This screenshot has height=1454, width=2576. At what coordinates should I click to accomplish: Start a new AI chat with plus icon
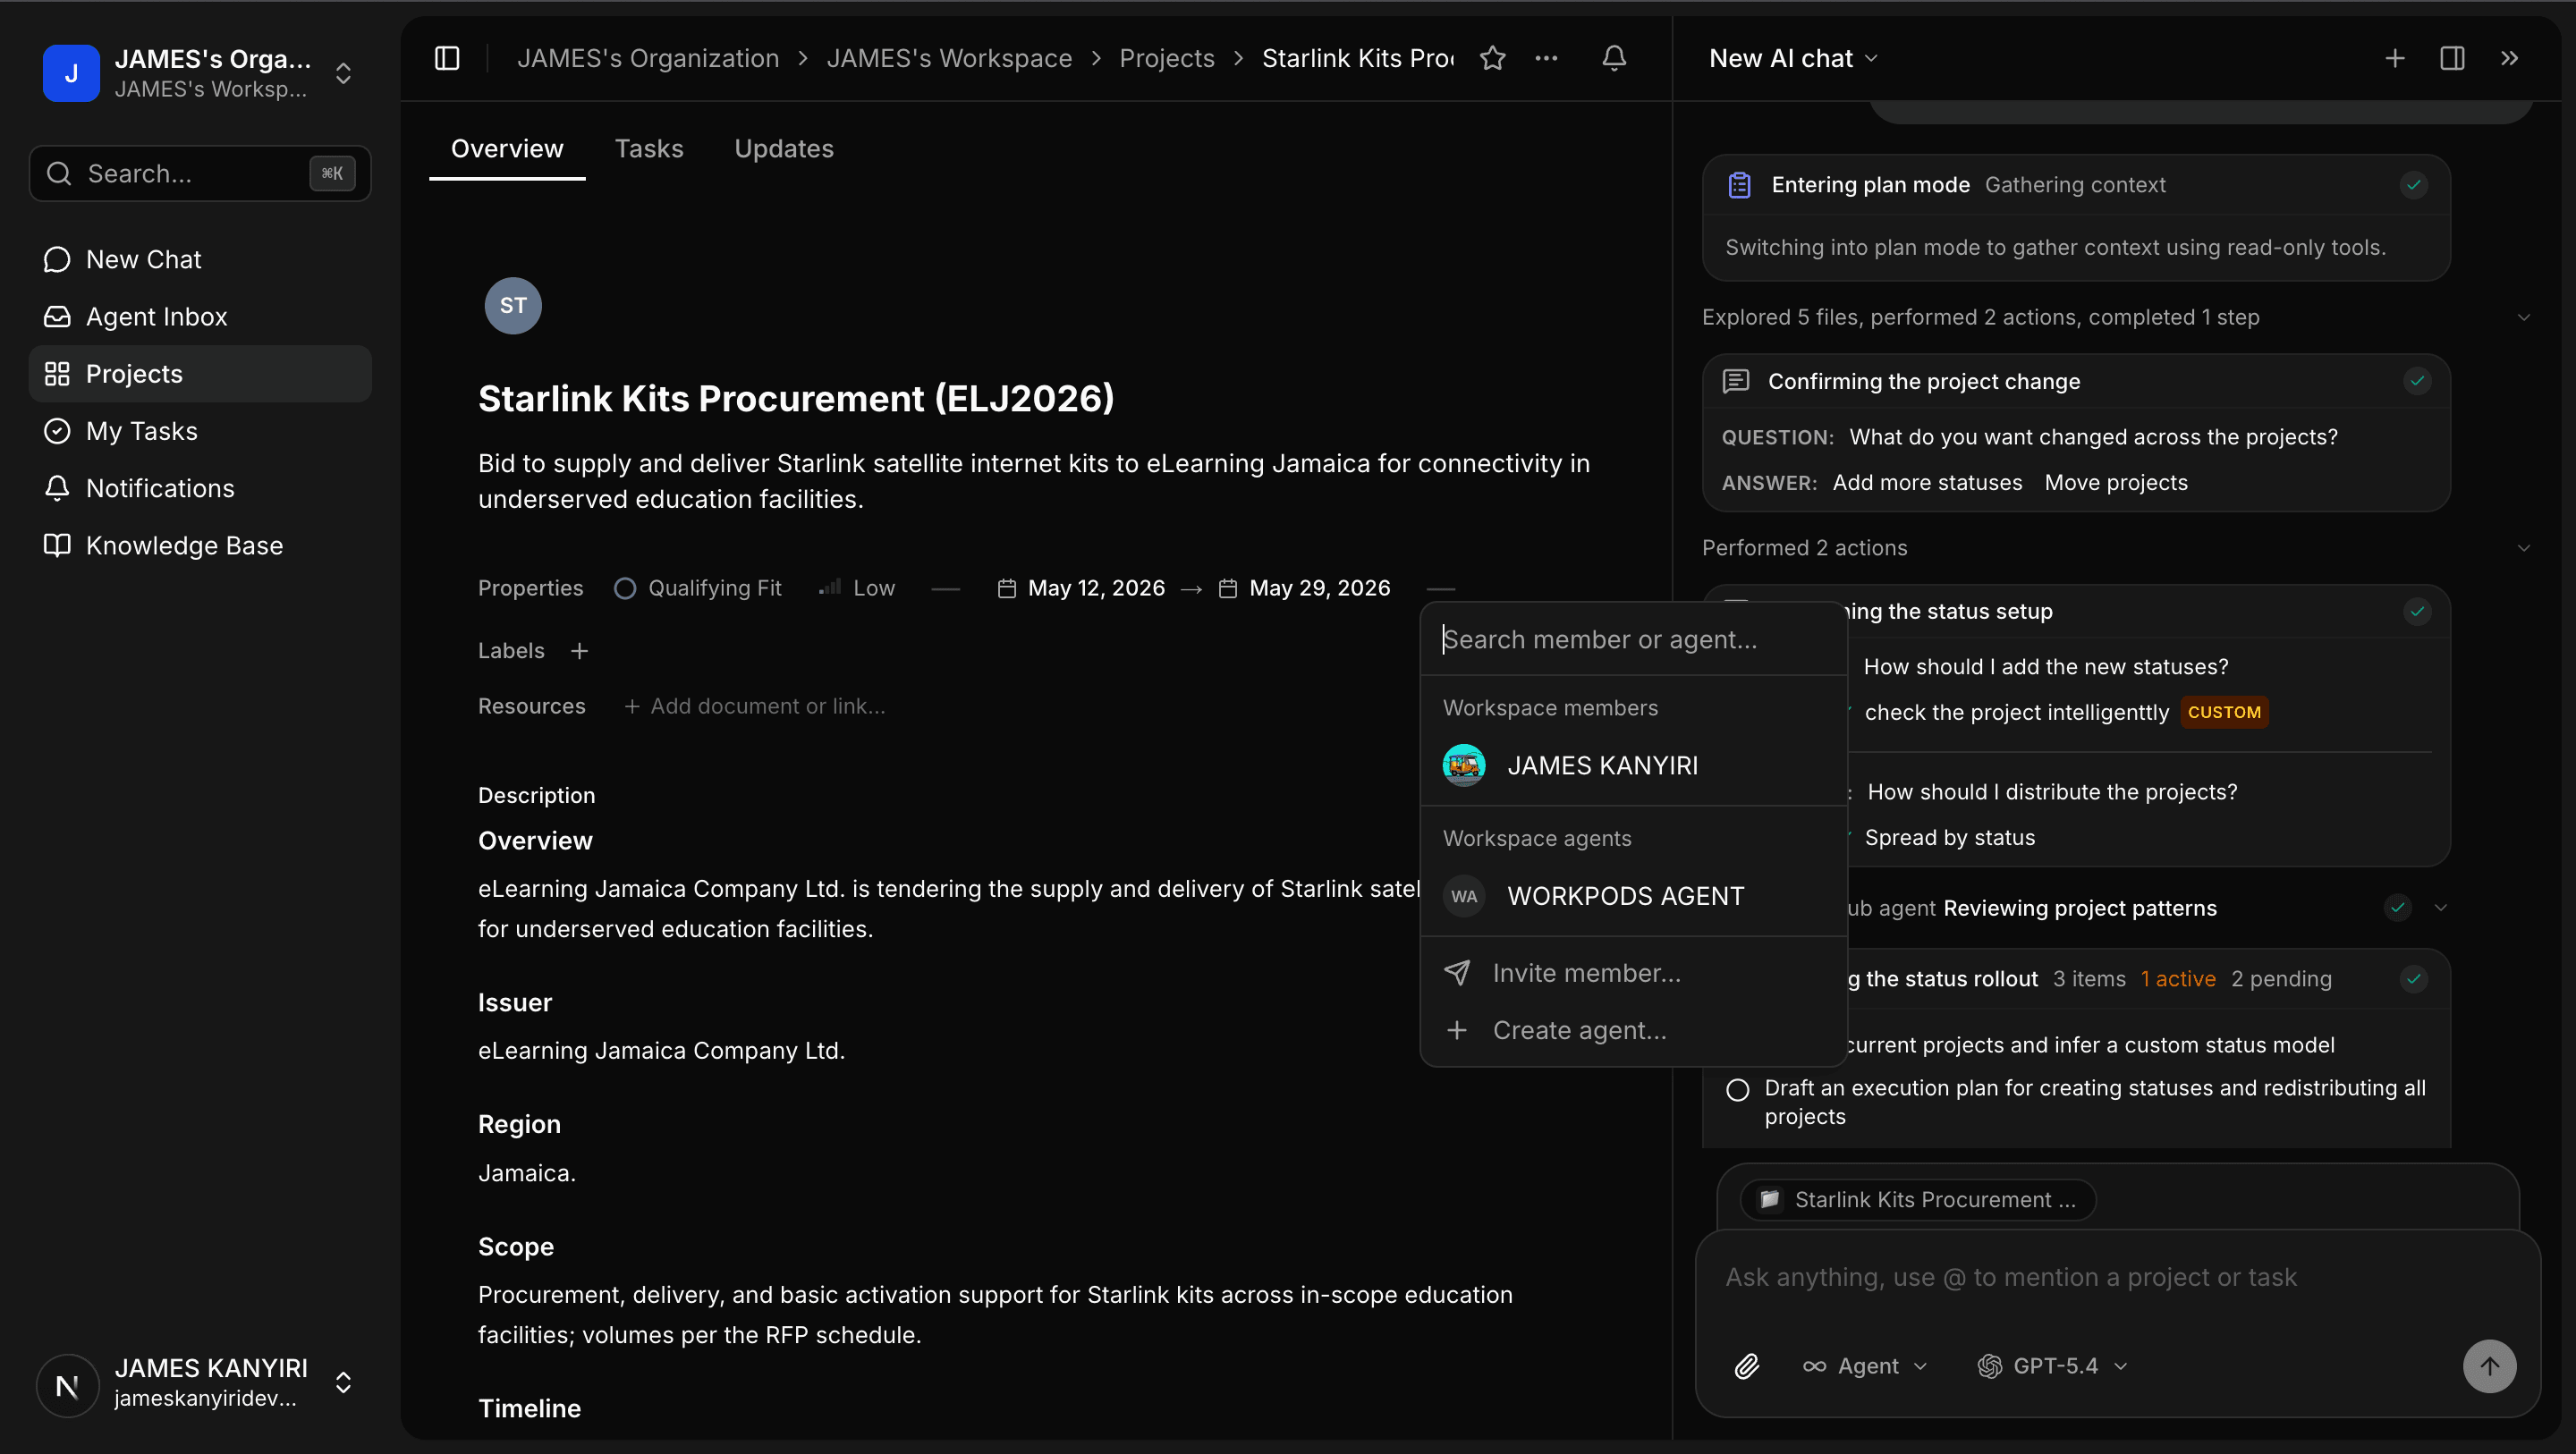2395,58
